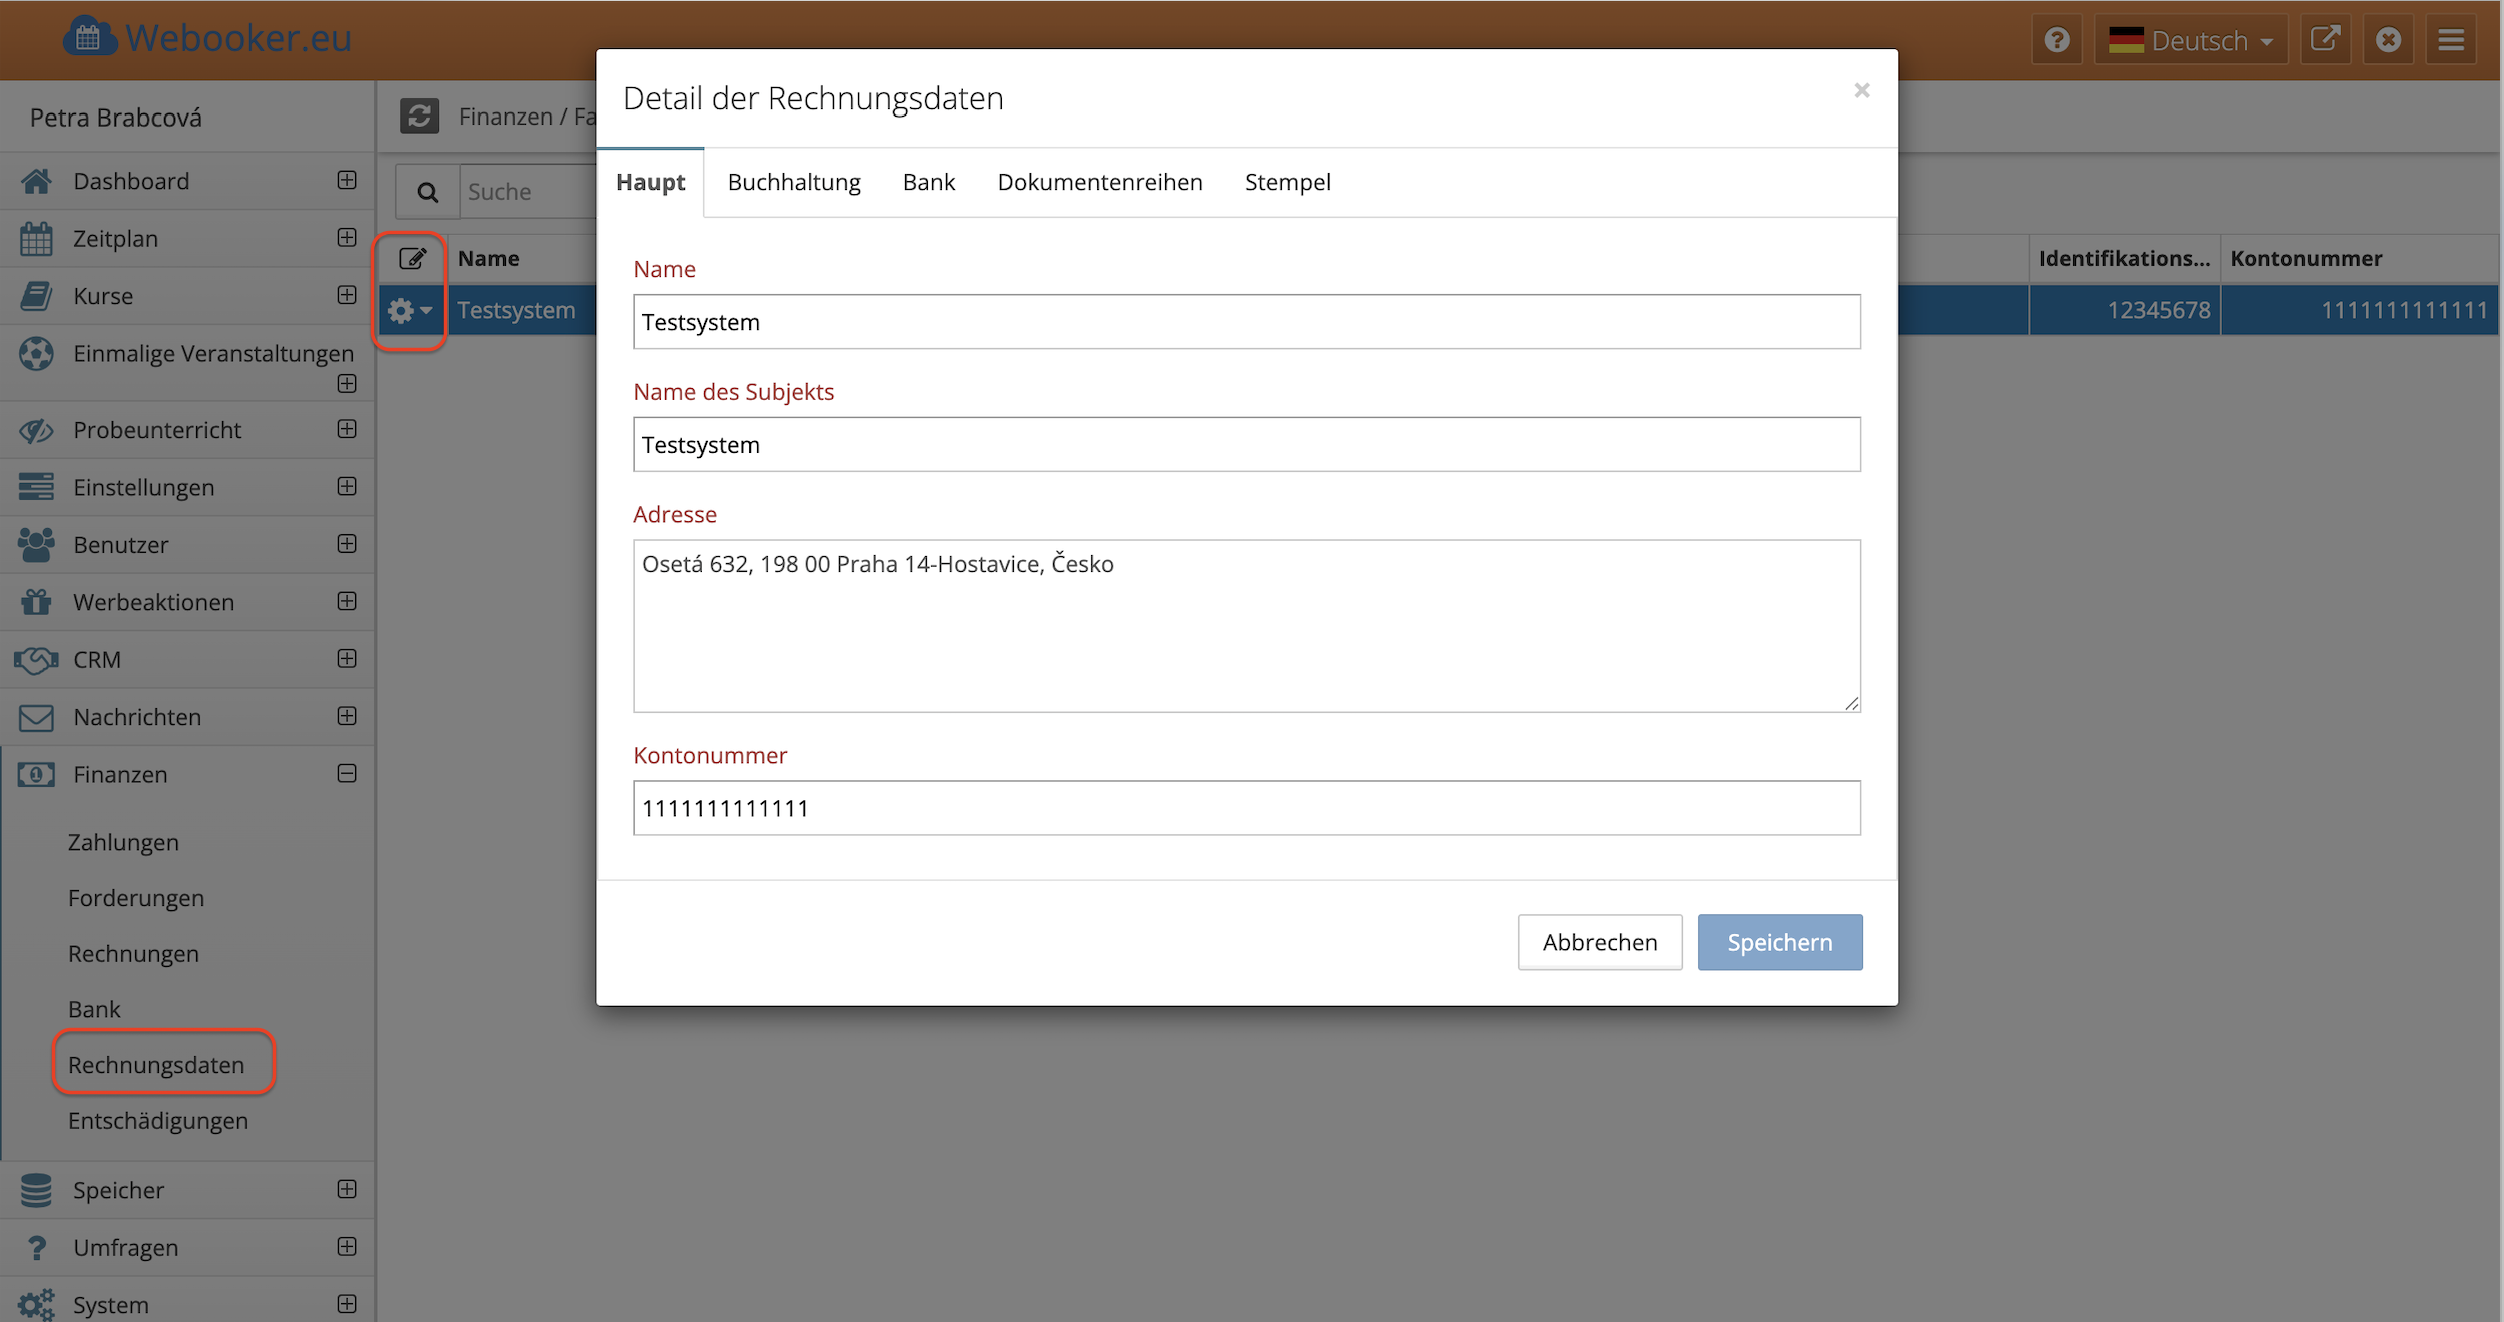Open the gear dropdown for Testsystem row

(410, 311)
